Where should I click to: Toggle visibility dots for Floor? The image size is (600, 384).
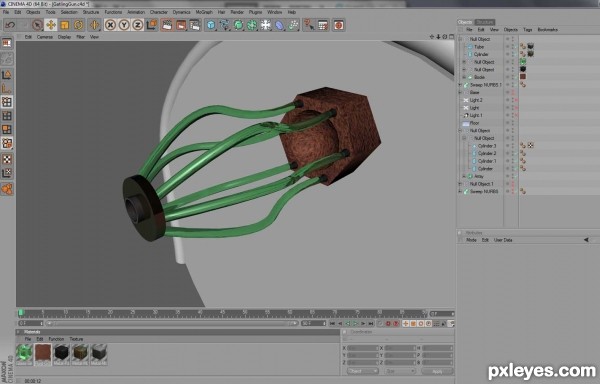click(x=513, y=123)
